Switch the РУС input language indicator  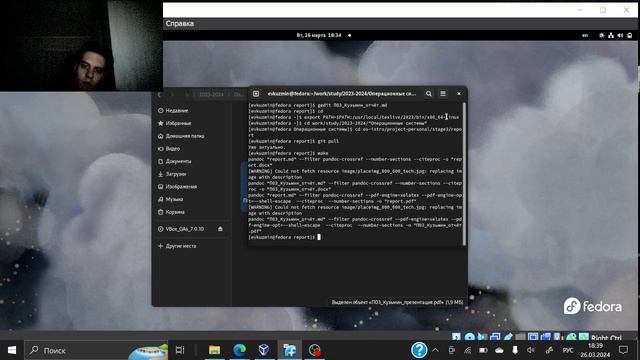click(568, 350)
